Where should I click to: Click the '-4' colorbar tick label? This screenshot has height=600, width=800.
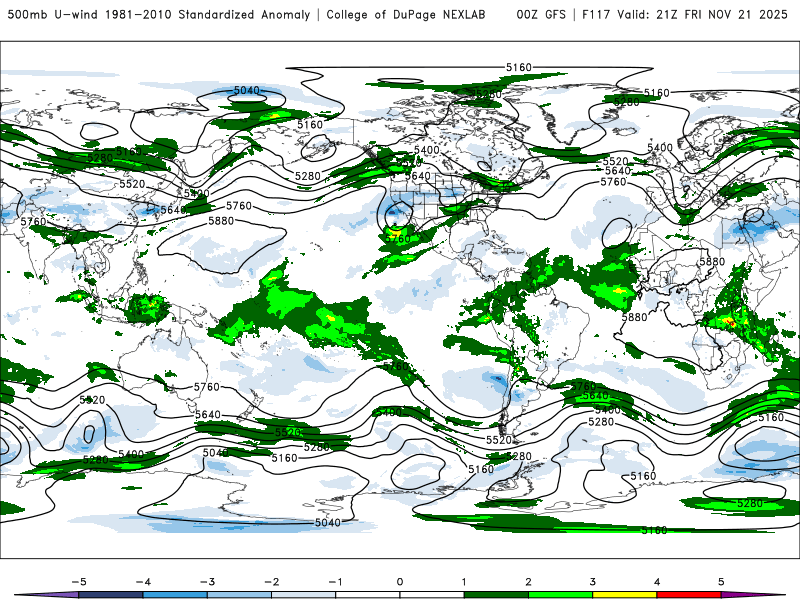143,582
